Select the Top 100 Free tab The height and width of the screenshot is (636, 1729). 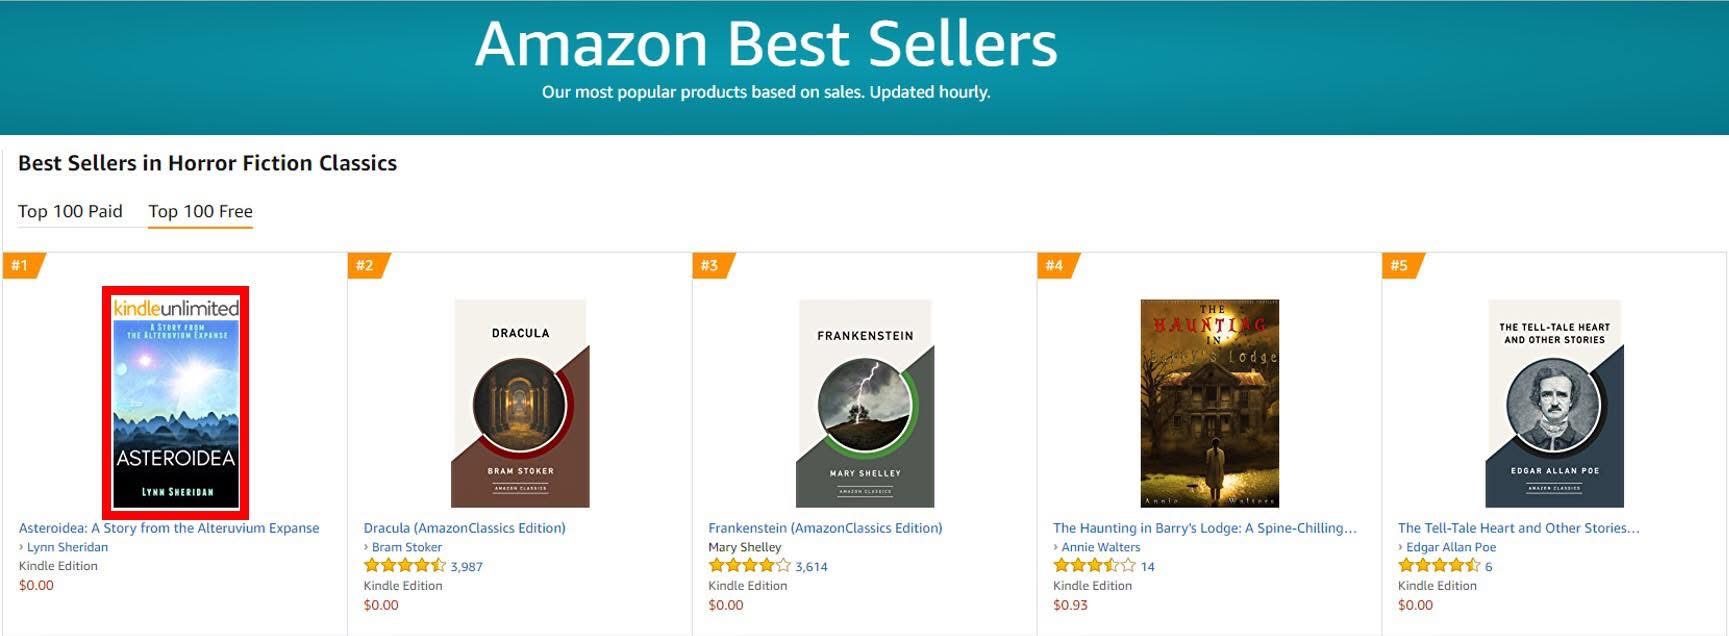[x=200, y=211]
